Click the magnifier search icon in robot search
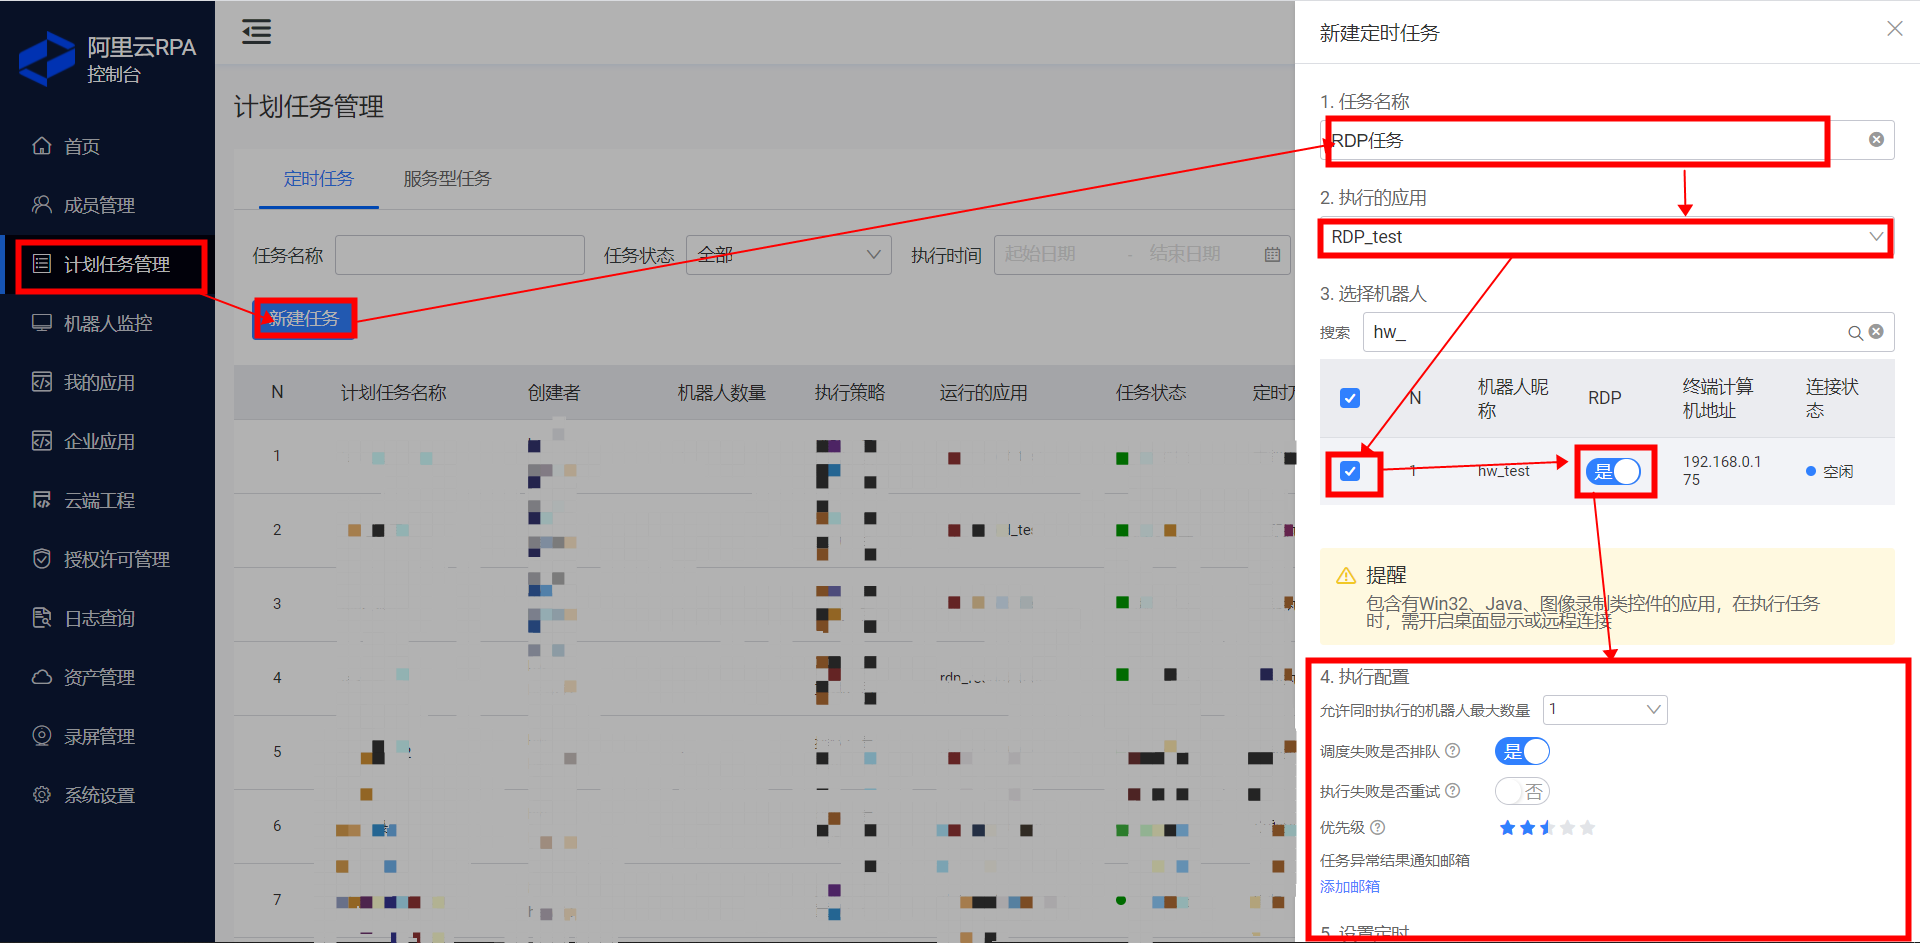Viewport: 1920px width, 943px height. click(1855, 333)
